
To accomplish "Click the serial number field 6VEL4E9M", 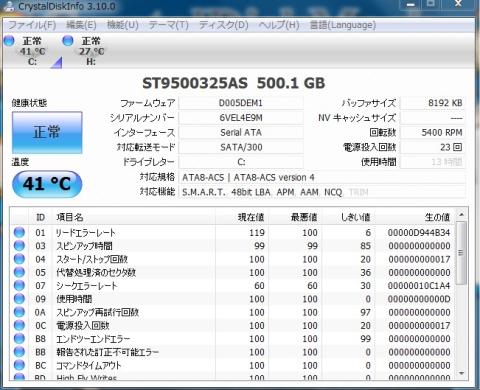I will click(241, 118).
